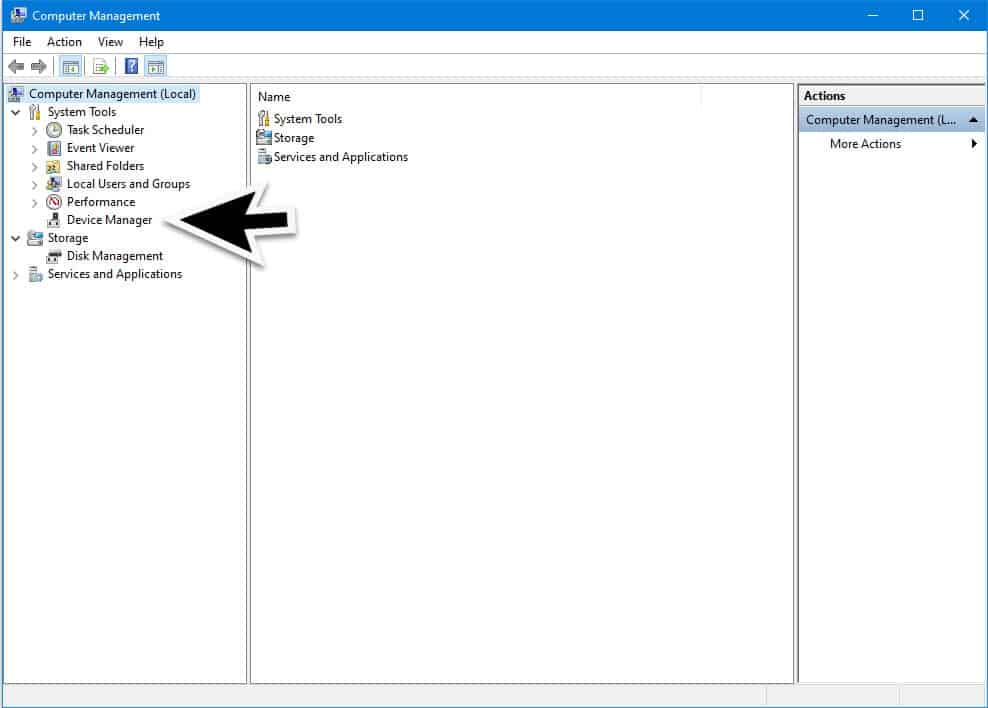The width and height of the screenshot is (988, 708).
Task: Open the View menu
Action: [110, 42]
